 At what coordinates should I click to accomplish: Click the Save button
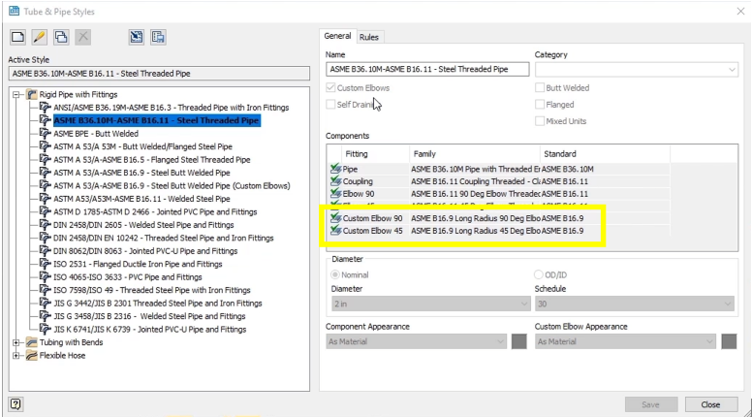pyautogui.click(x=651, y=404)
